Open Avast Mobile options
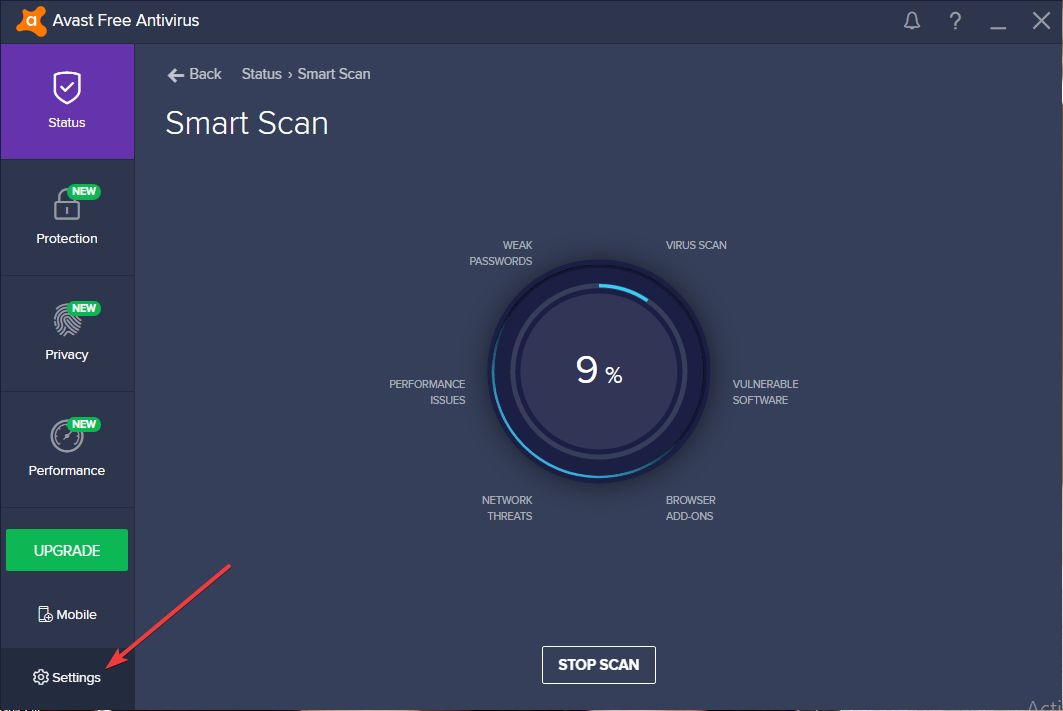Image resolution: width=1063 pixels, height=711 pixels. [66, 614]
